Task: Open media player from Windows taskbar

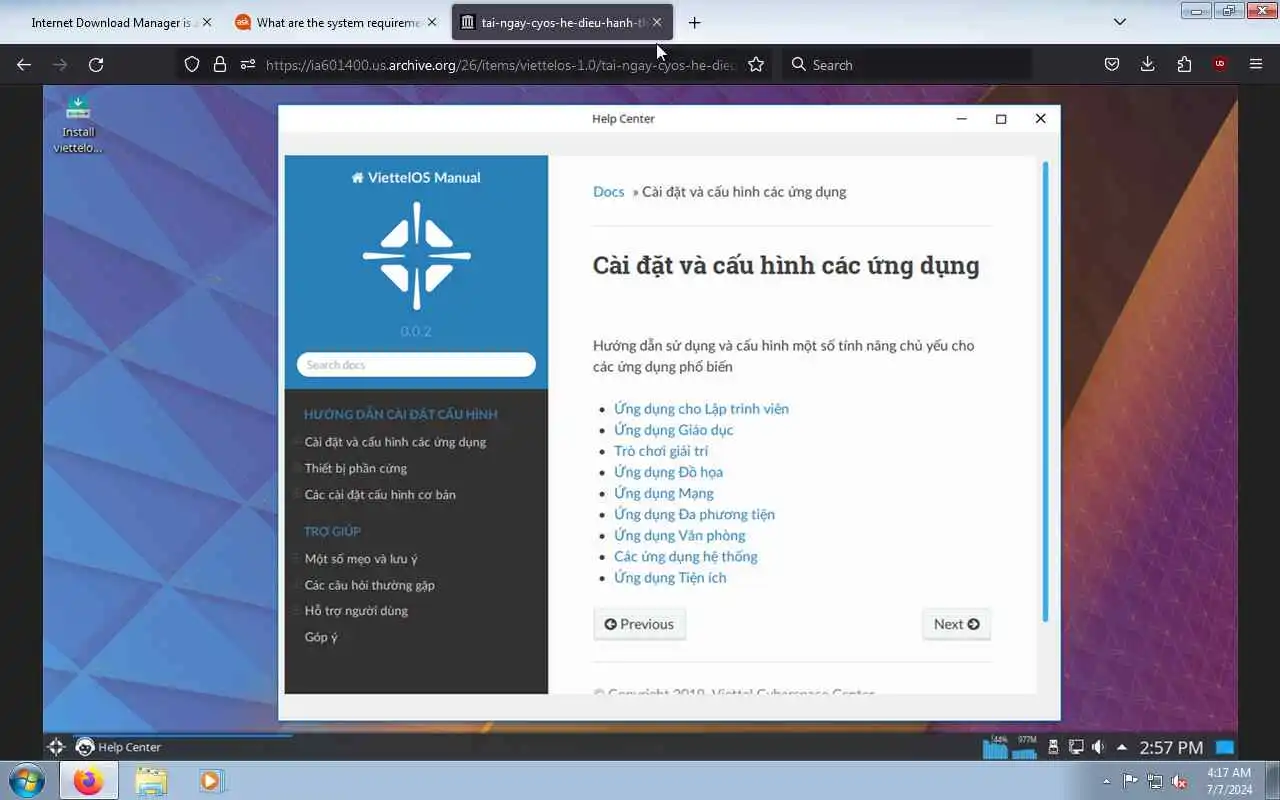Action: pos(211,780)
